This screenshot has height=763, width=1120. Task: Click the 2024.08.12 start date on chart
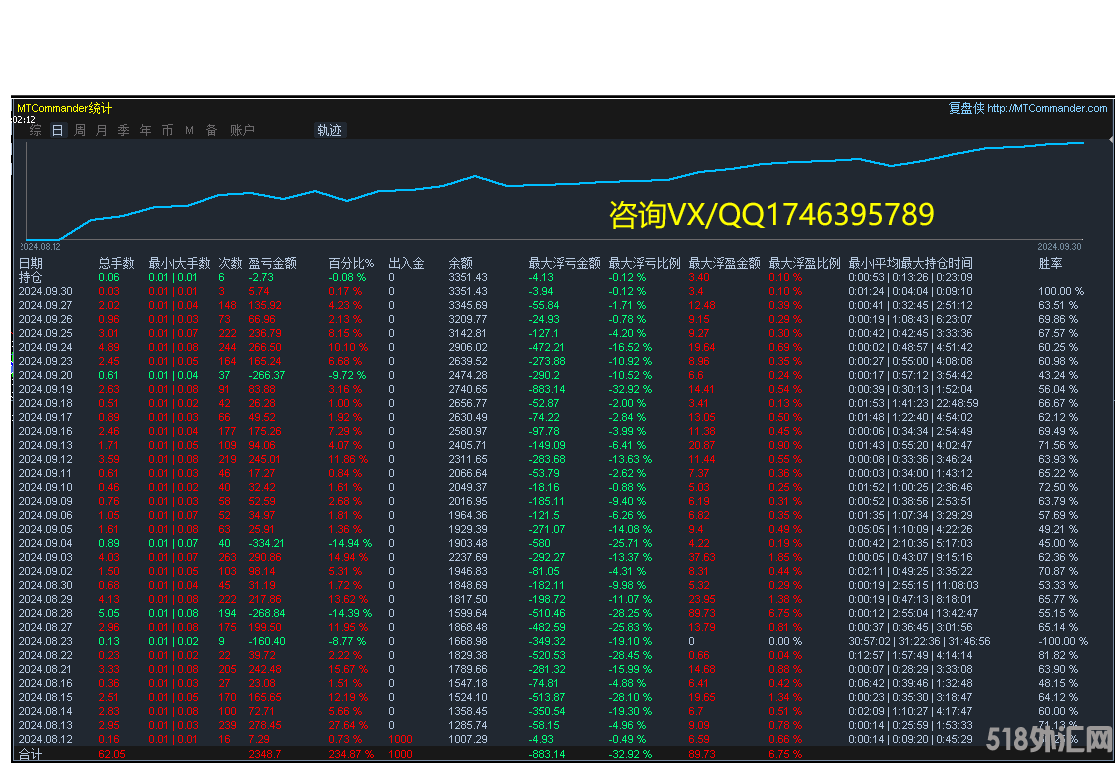coord(42,246)
